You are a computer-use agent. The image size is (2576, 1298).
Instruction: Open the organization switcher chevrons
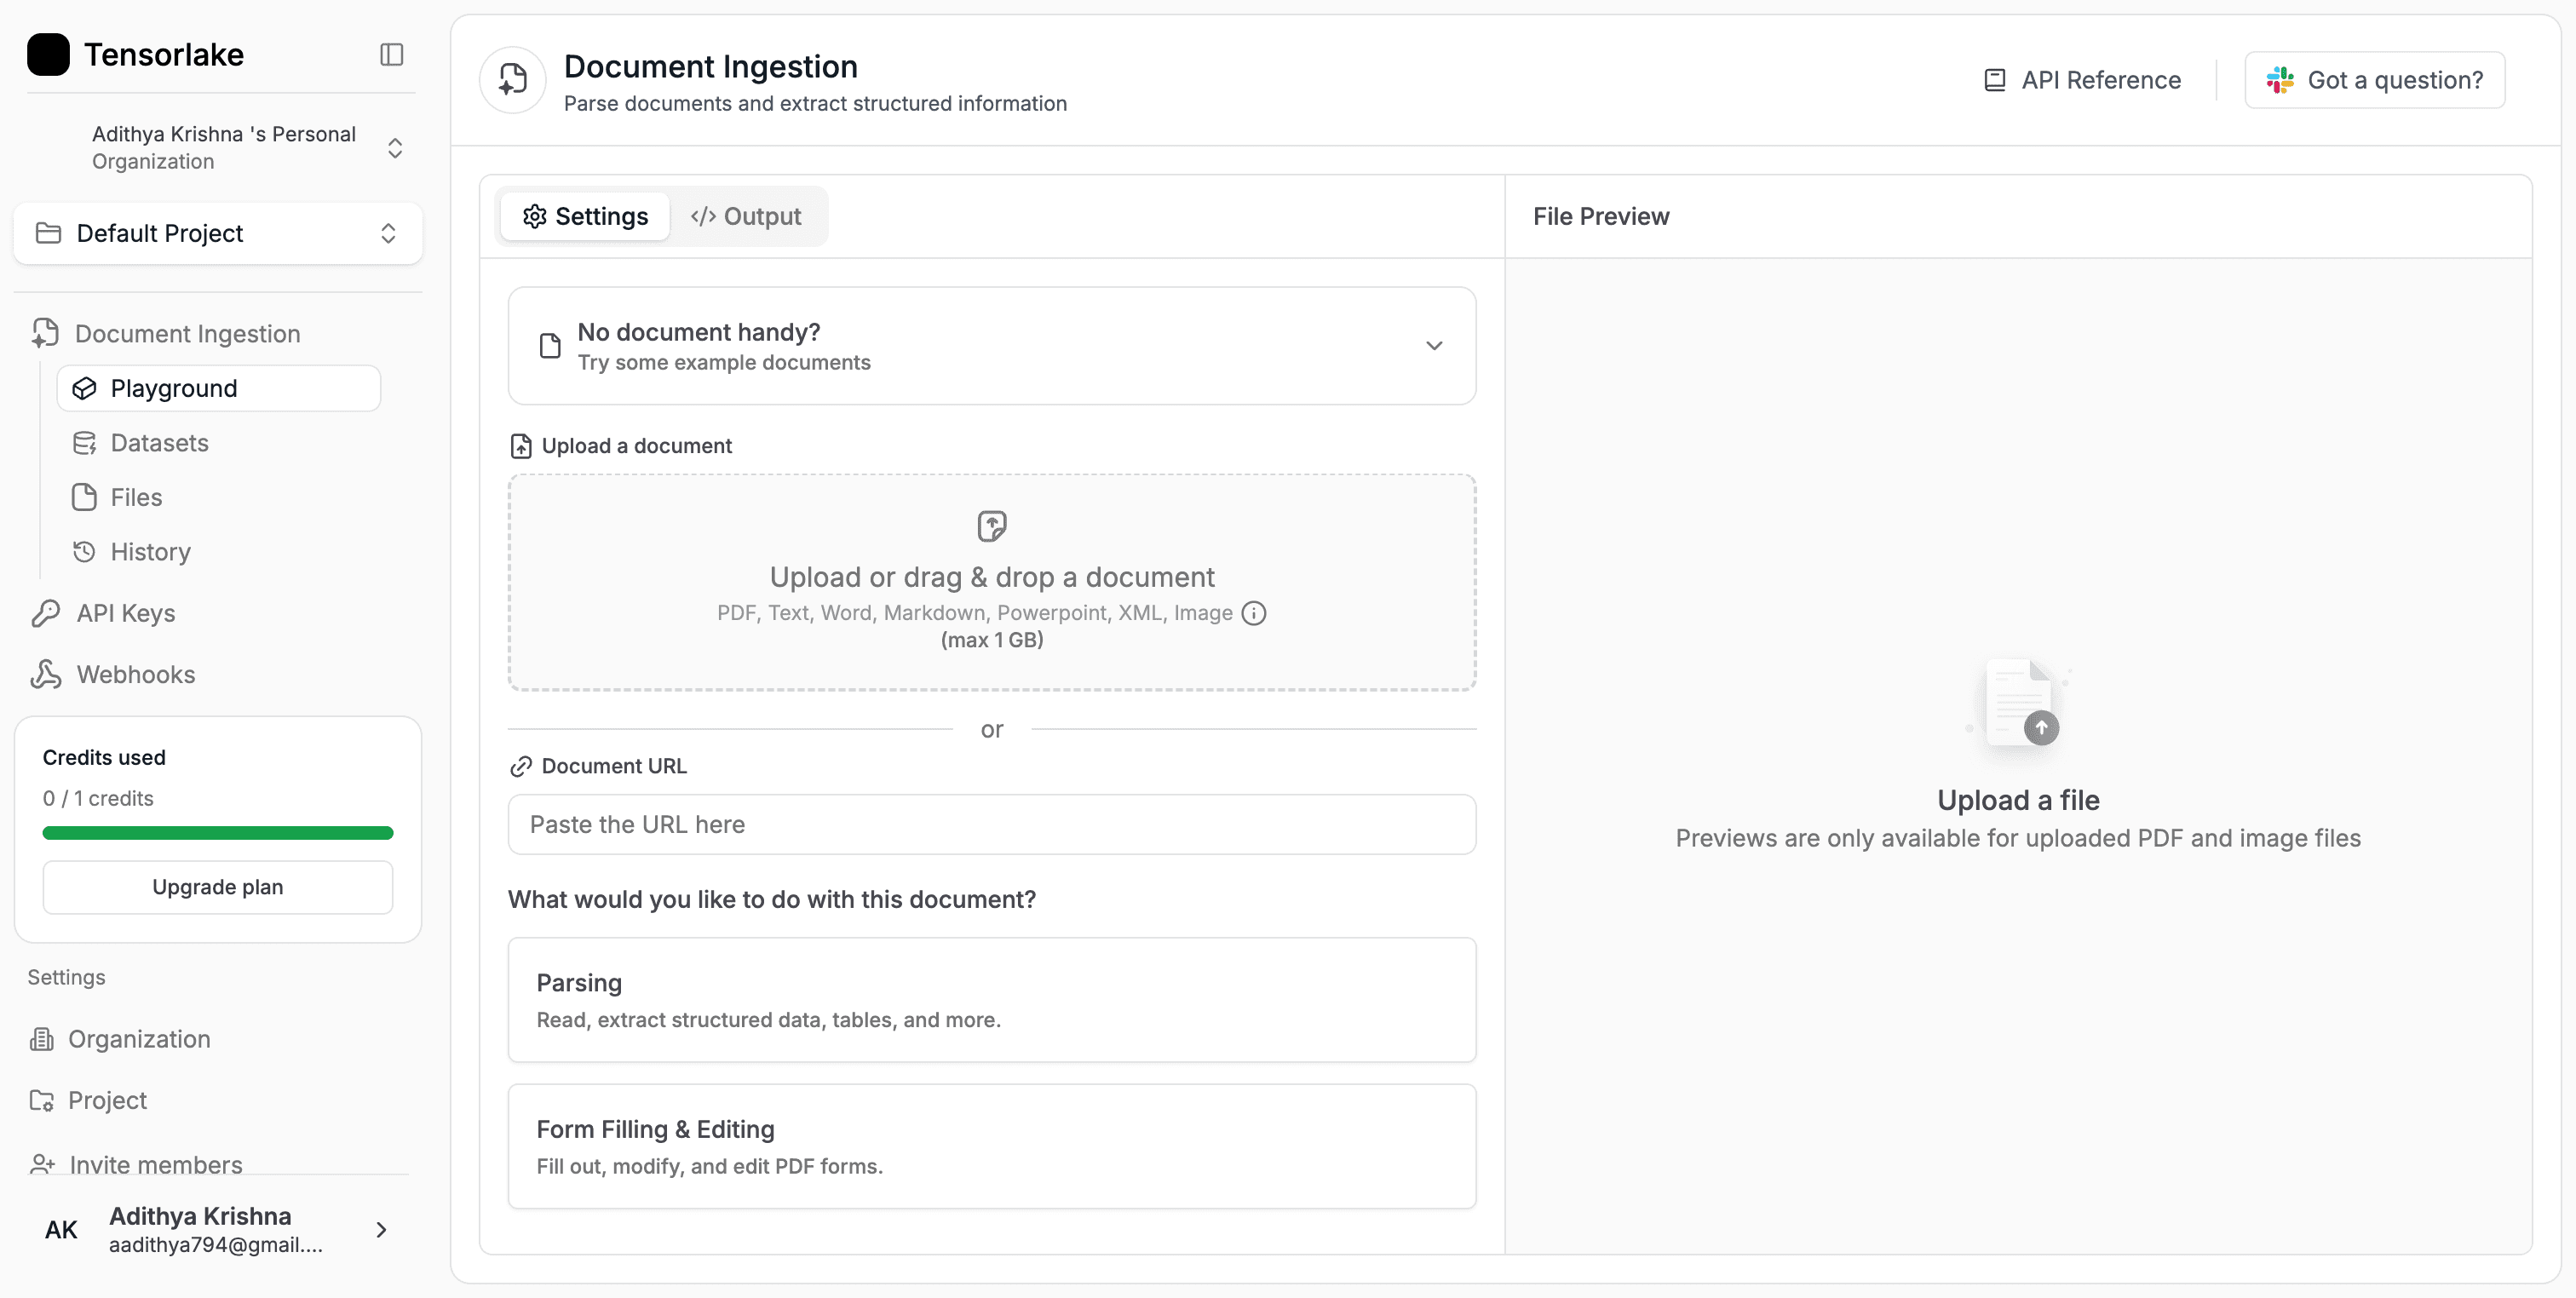pyautogui.click(x=395, y=148)
